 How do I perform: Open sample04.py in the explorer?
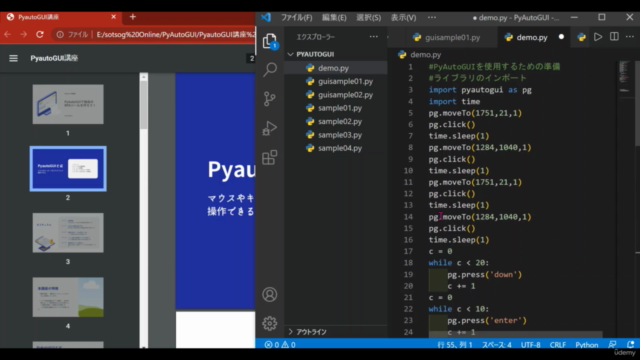click(x=336, y=148)
